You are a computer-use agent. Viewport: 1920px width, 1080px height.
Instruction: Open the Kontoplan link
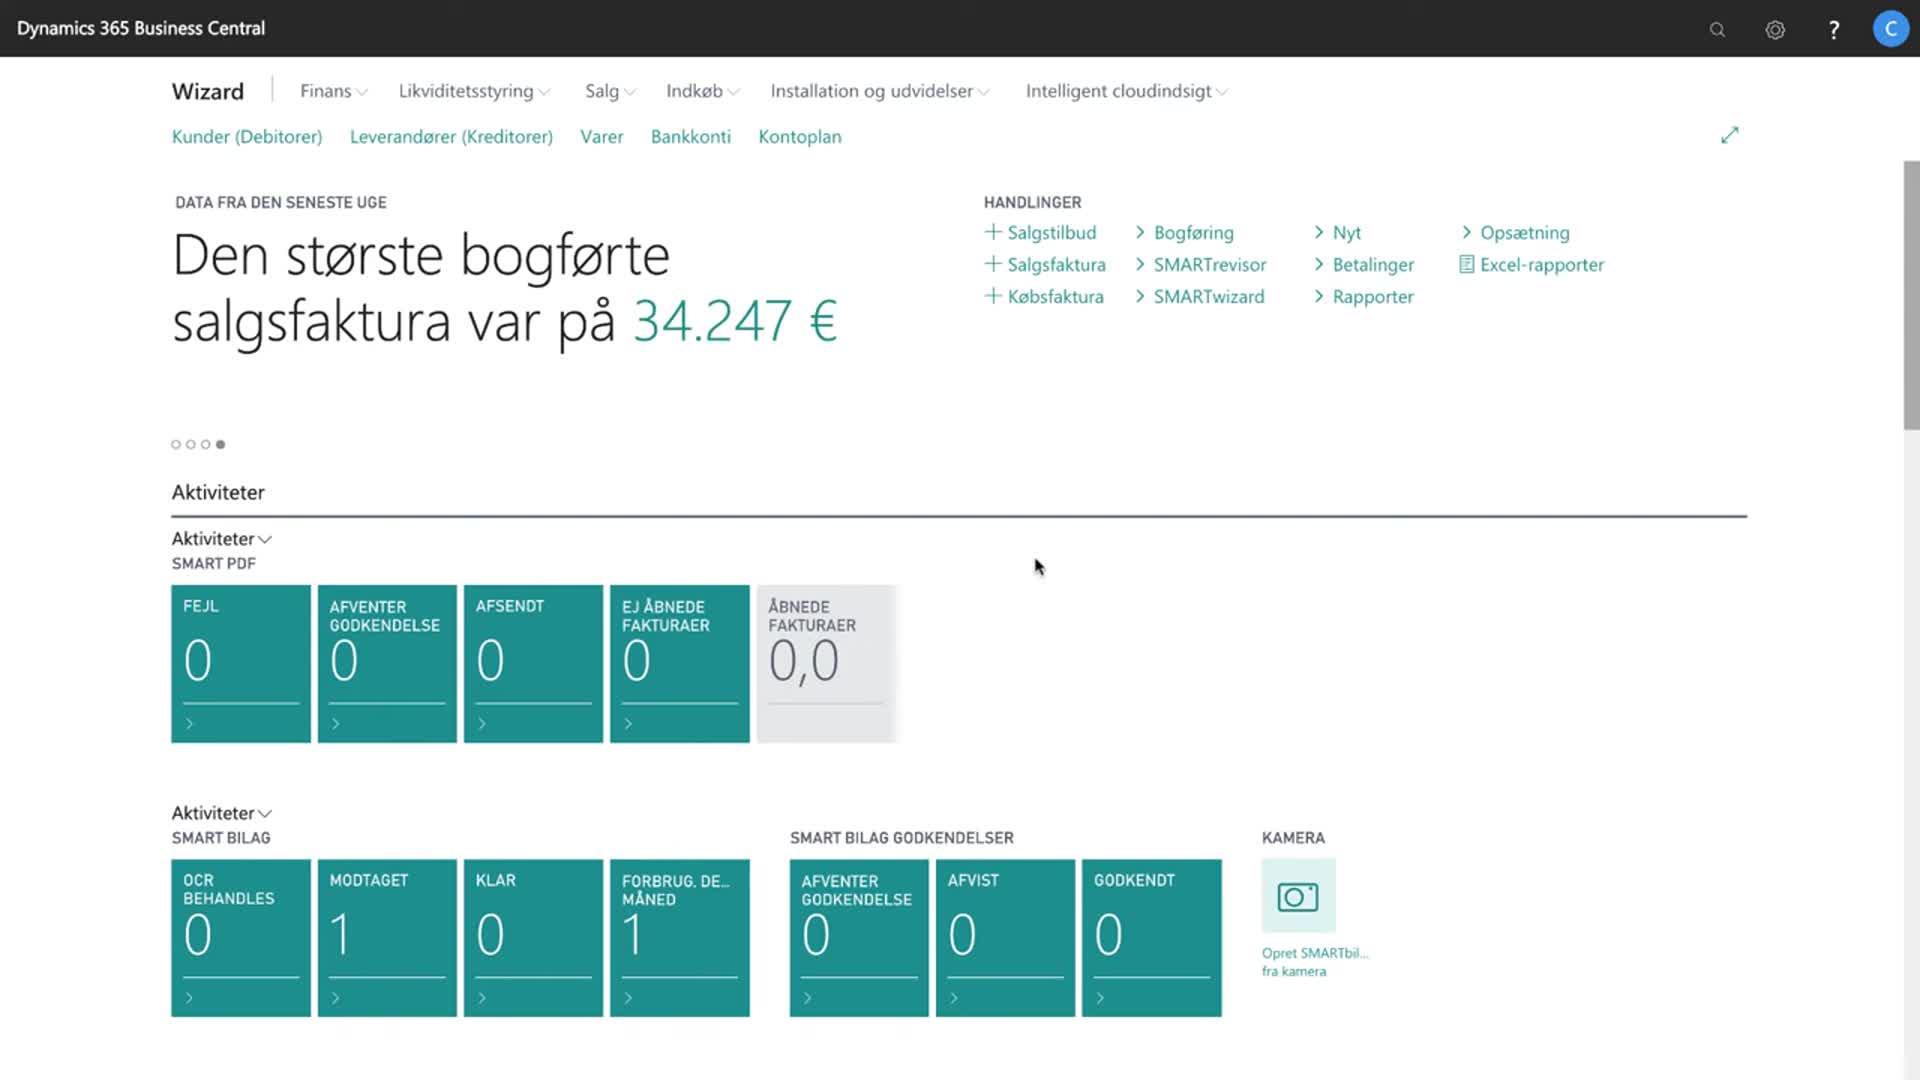pyautogui.click(x=800, y=137)
